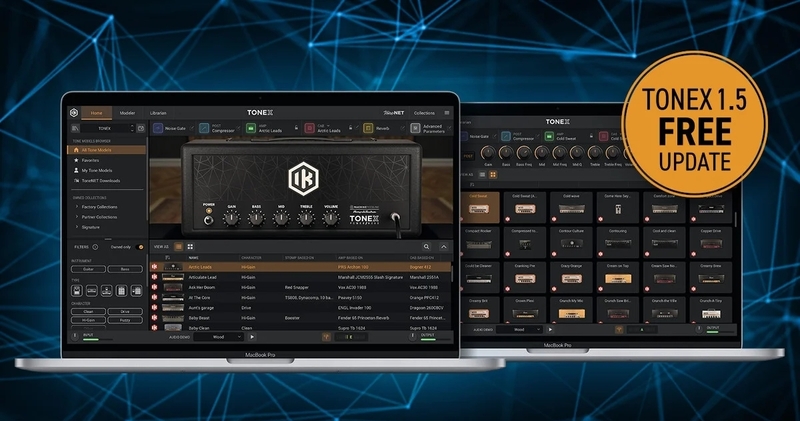Select Cold wave tile in the back window
Screen dimensions: 800x421
coord(571,207)
